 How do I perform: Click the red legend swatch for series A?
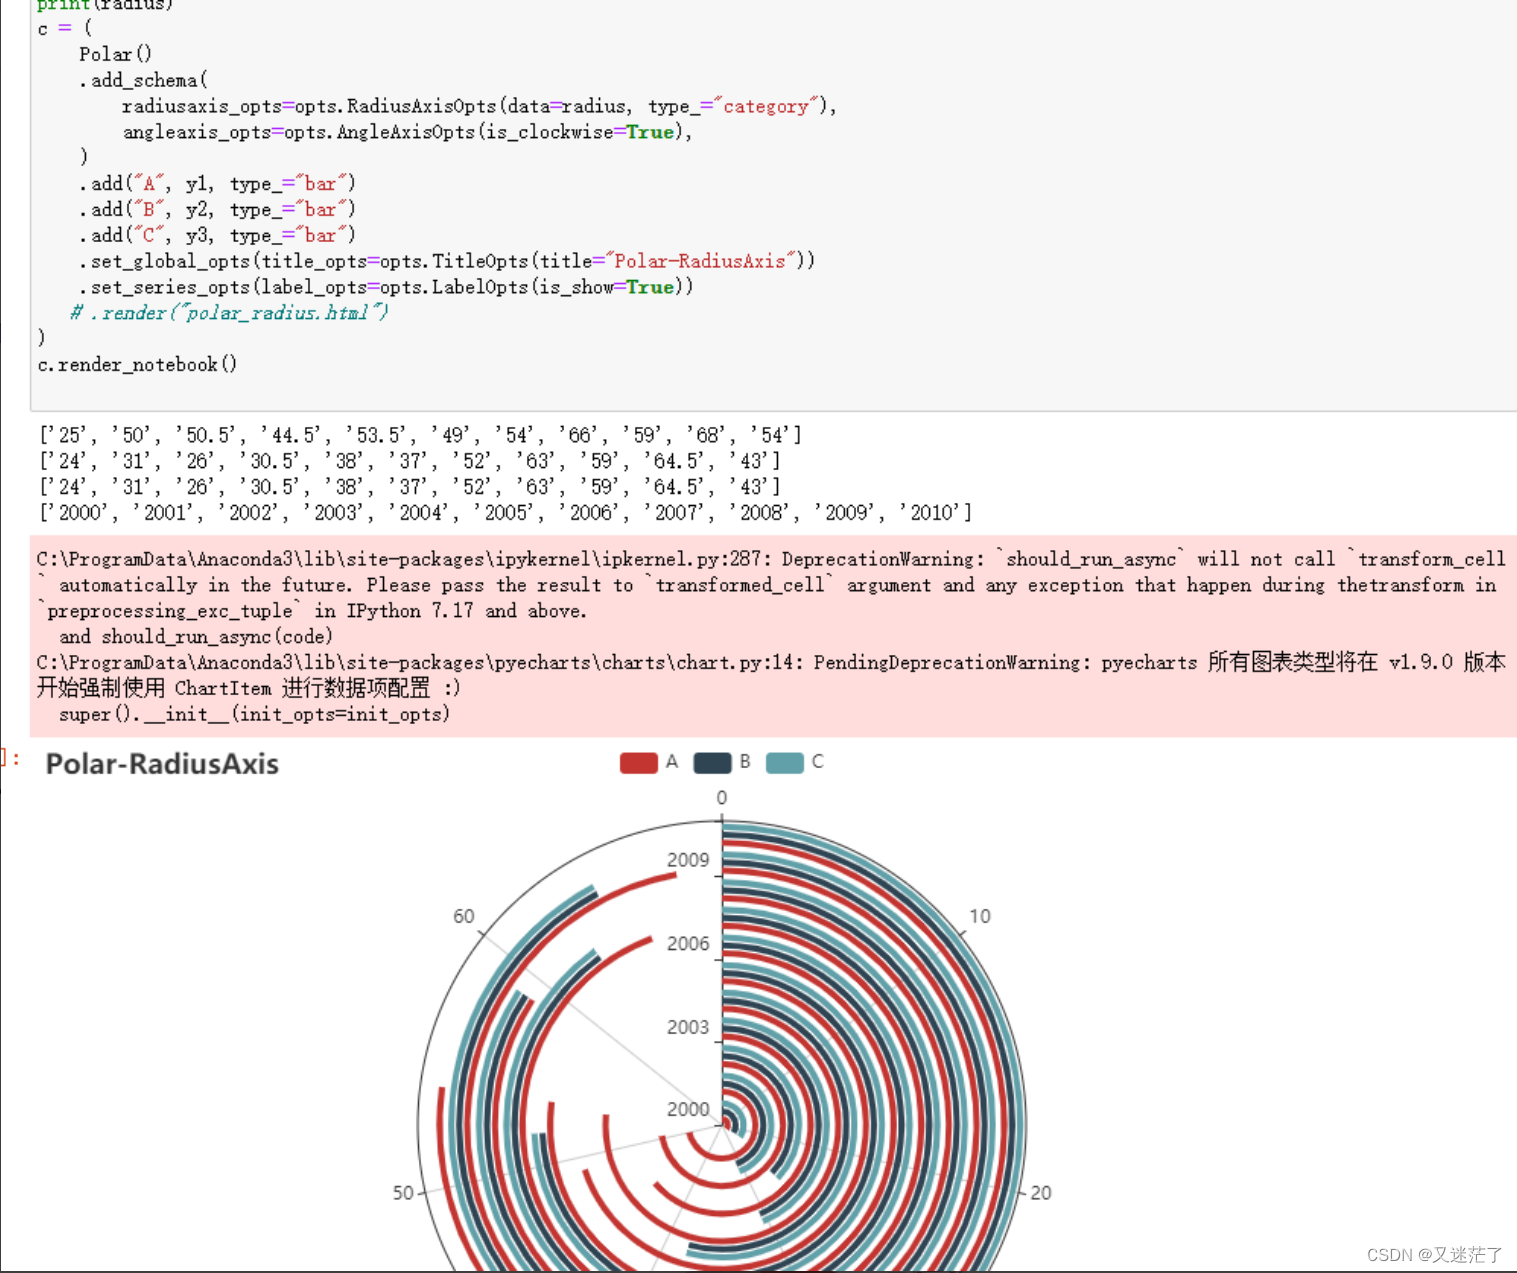pyautogui.click(x=640, y=762)
